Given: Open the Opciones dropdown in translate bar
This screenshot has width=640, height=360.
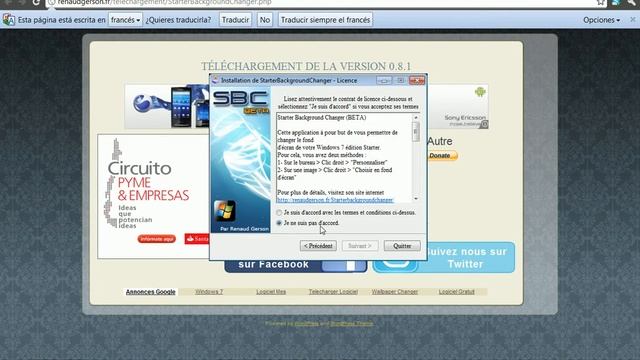Looking at the screenshot, I should (601, 20).
